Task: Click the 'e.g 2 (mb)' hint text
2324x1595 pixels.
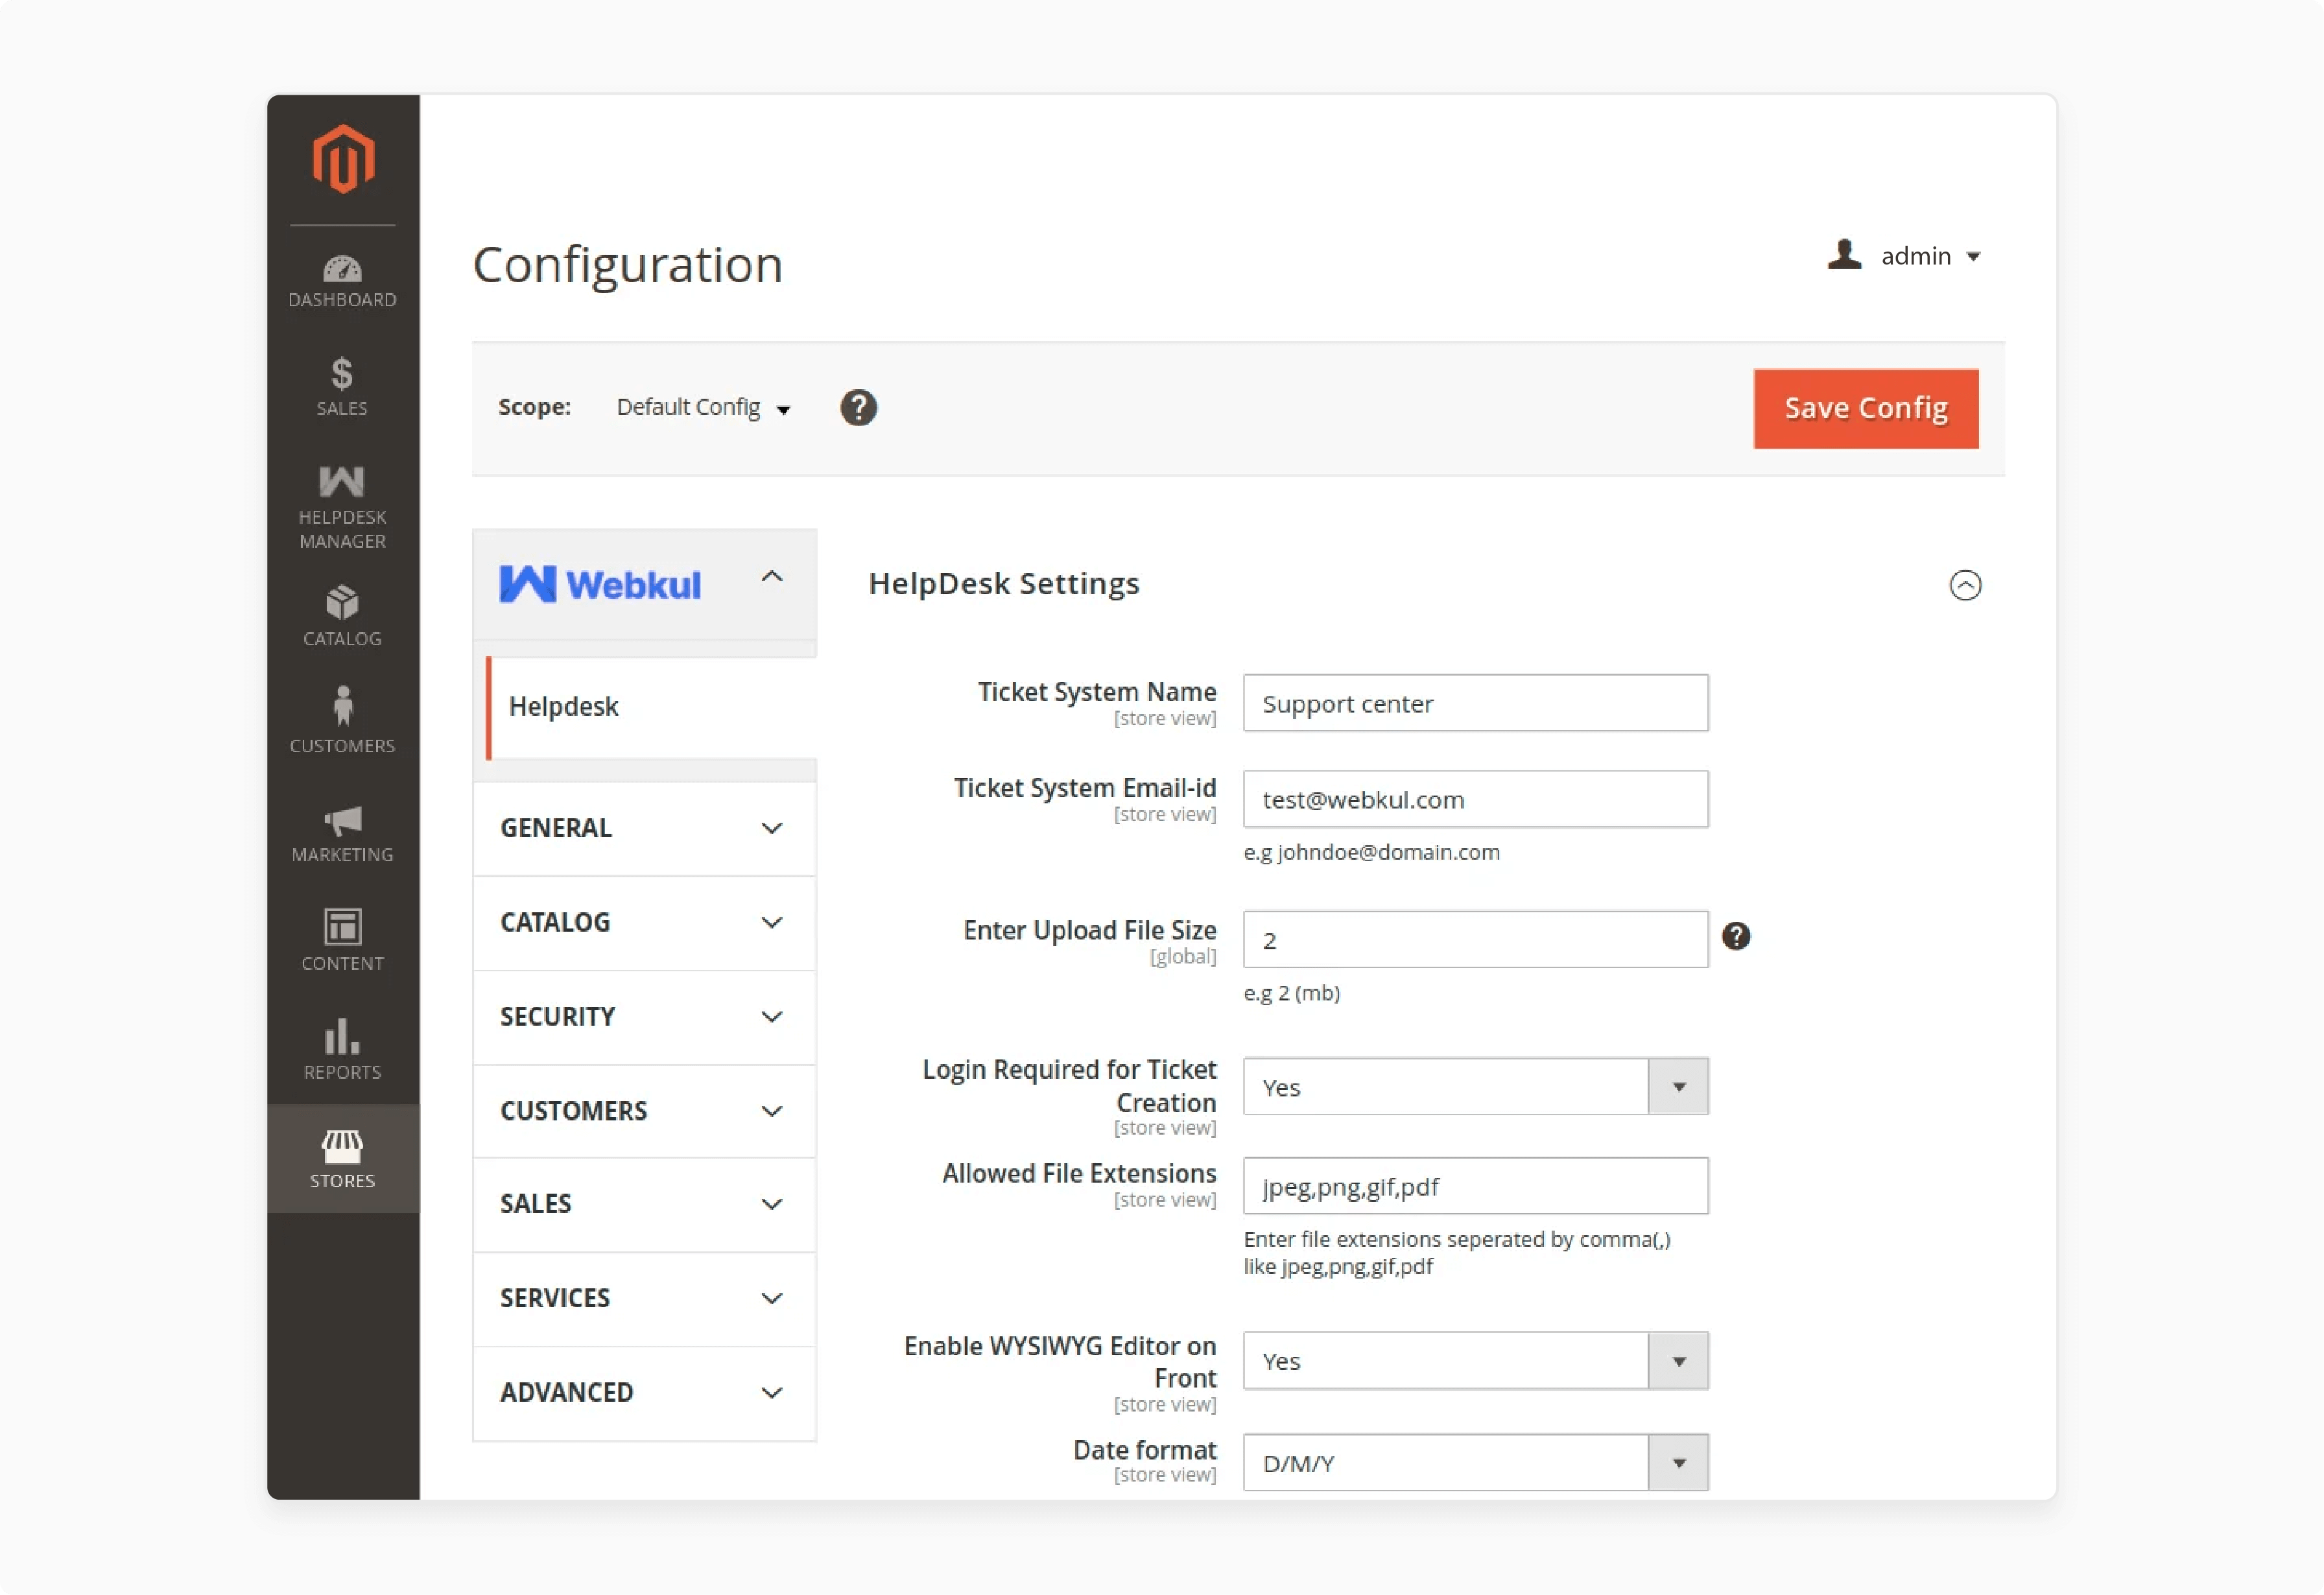Action: 1291,993
